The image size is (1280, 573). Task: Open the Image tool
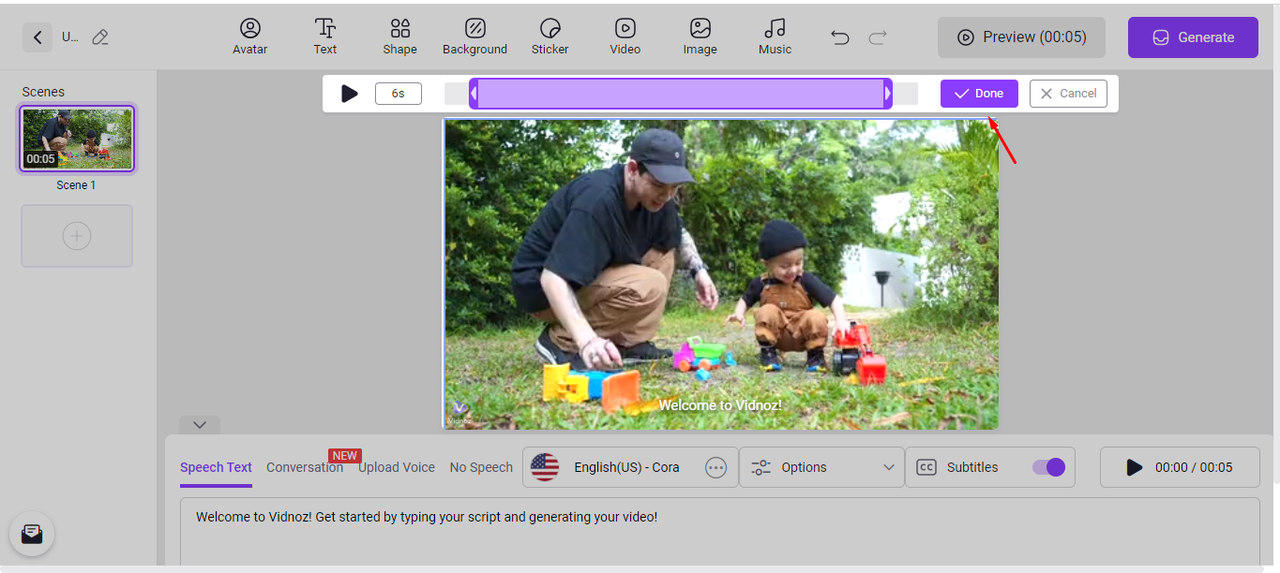700,37
